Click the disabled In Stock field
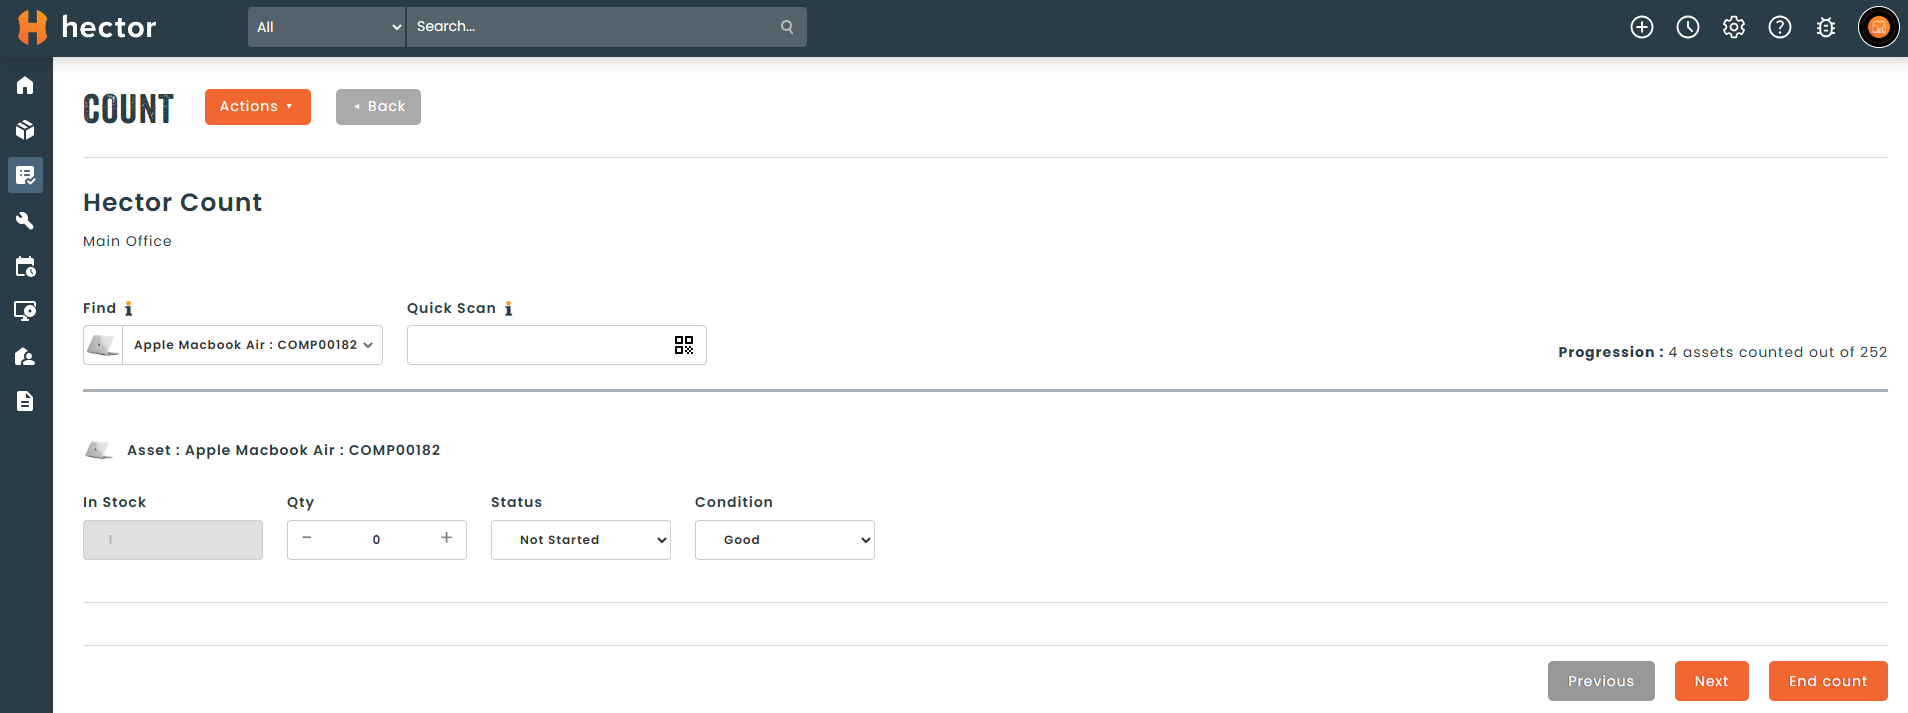Image resolution: width=1908 pixels, height=713 pixels. pyautogui.click(x=173, y=540)
